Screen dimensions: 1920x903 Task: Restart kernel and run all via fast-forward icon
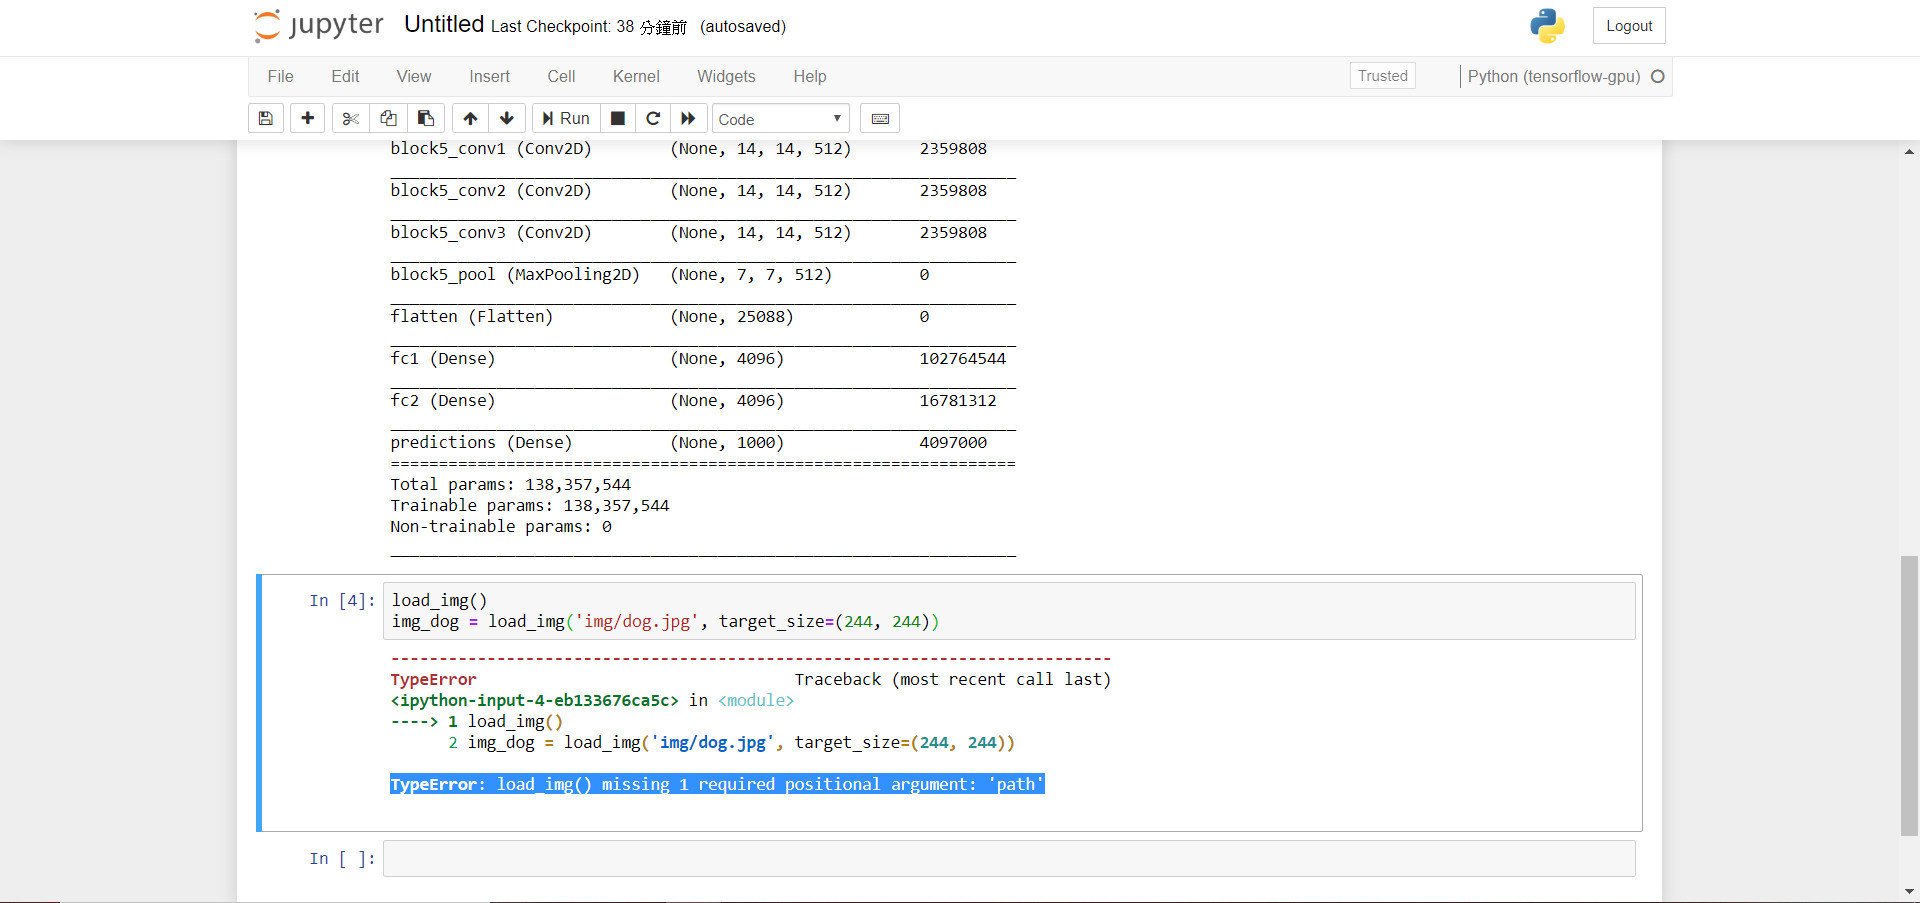tap(689, 118)
